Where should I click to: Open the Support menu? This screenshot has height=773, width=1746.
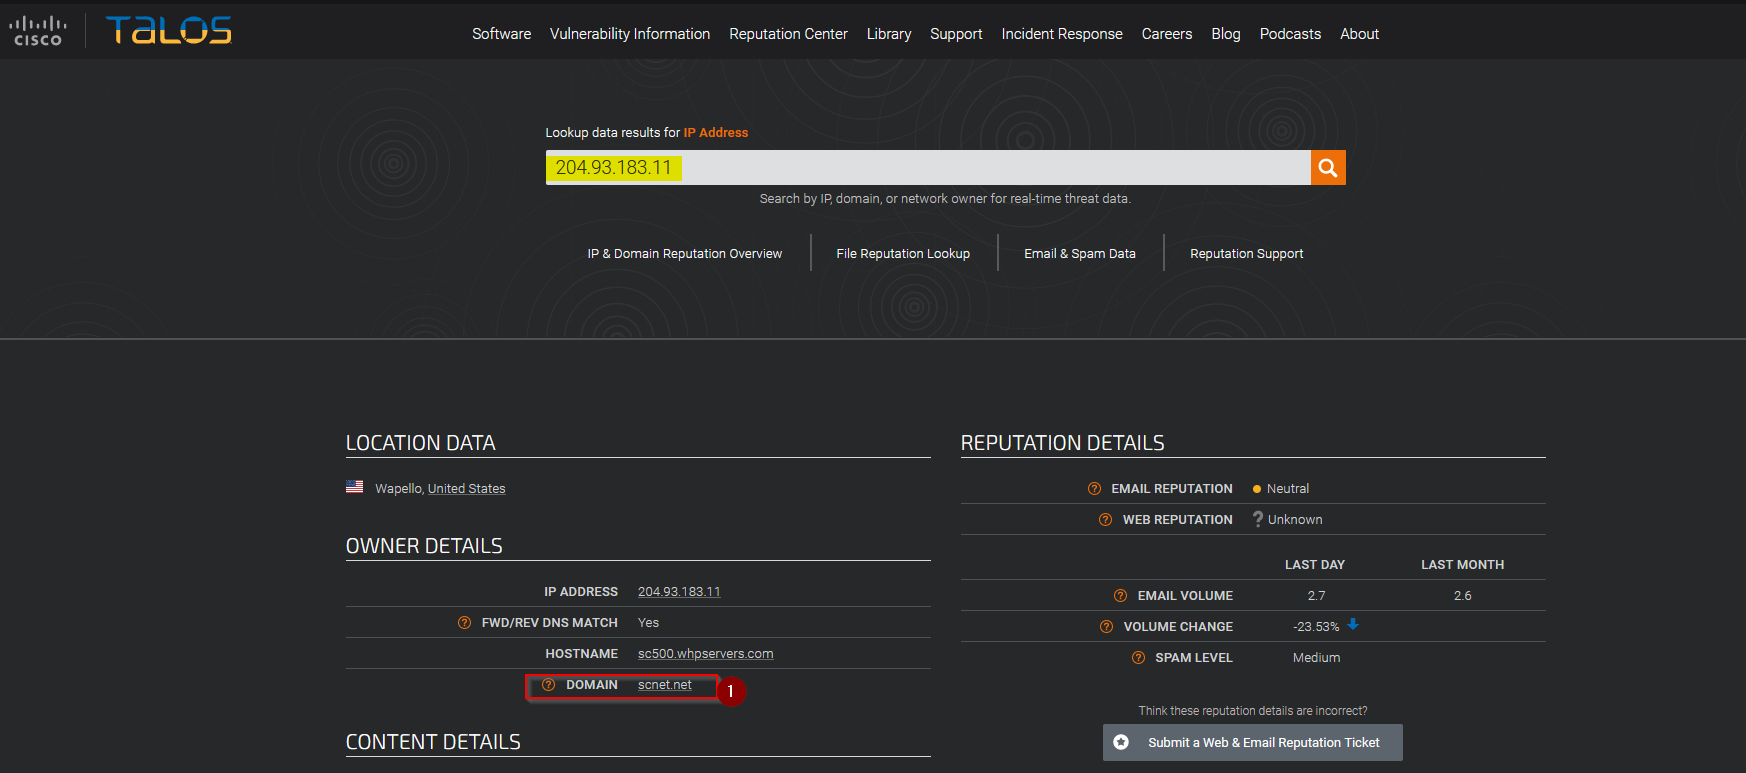coord(956,34)
